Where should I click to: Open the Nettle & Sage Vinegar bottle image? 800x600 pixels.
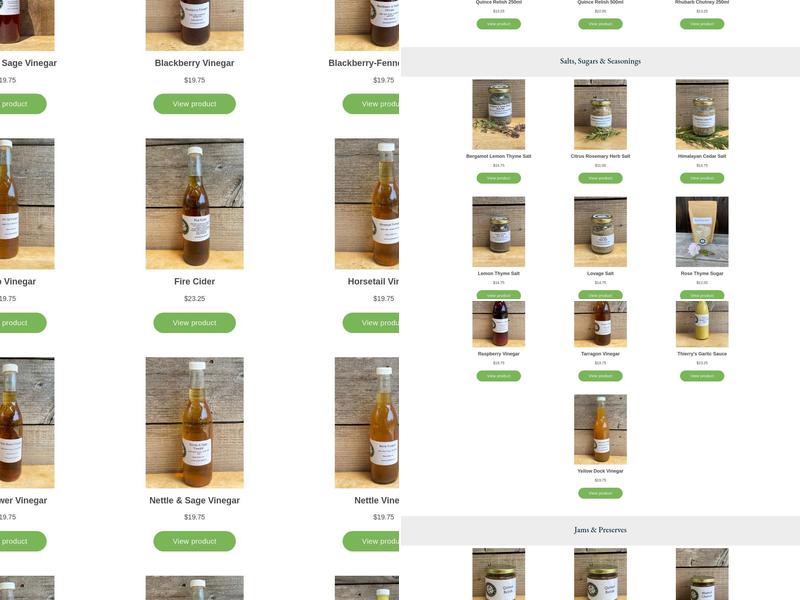point(194,422)
